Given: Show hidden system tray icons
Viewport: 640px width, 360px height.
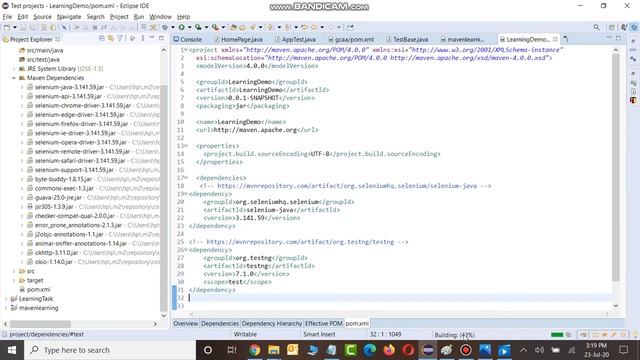Looking at the screenshot, I should pos(523,350).
